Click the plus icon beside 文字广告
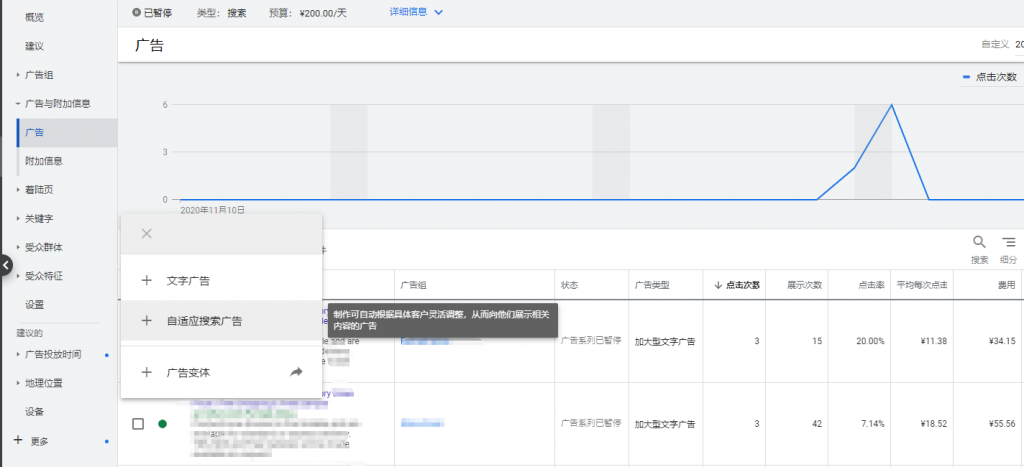The height and width of the screenshot is (467, 1024). coord(146,281)
